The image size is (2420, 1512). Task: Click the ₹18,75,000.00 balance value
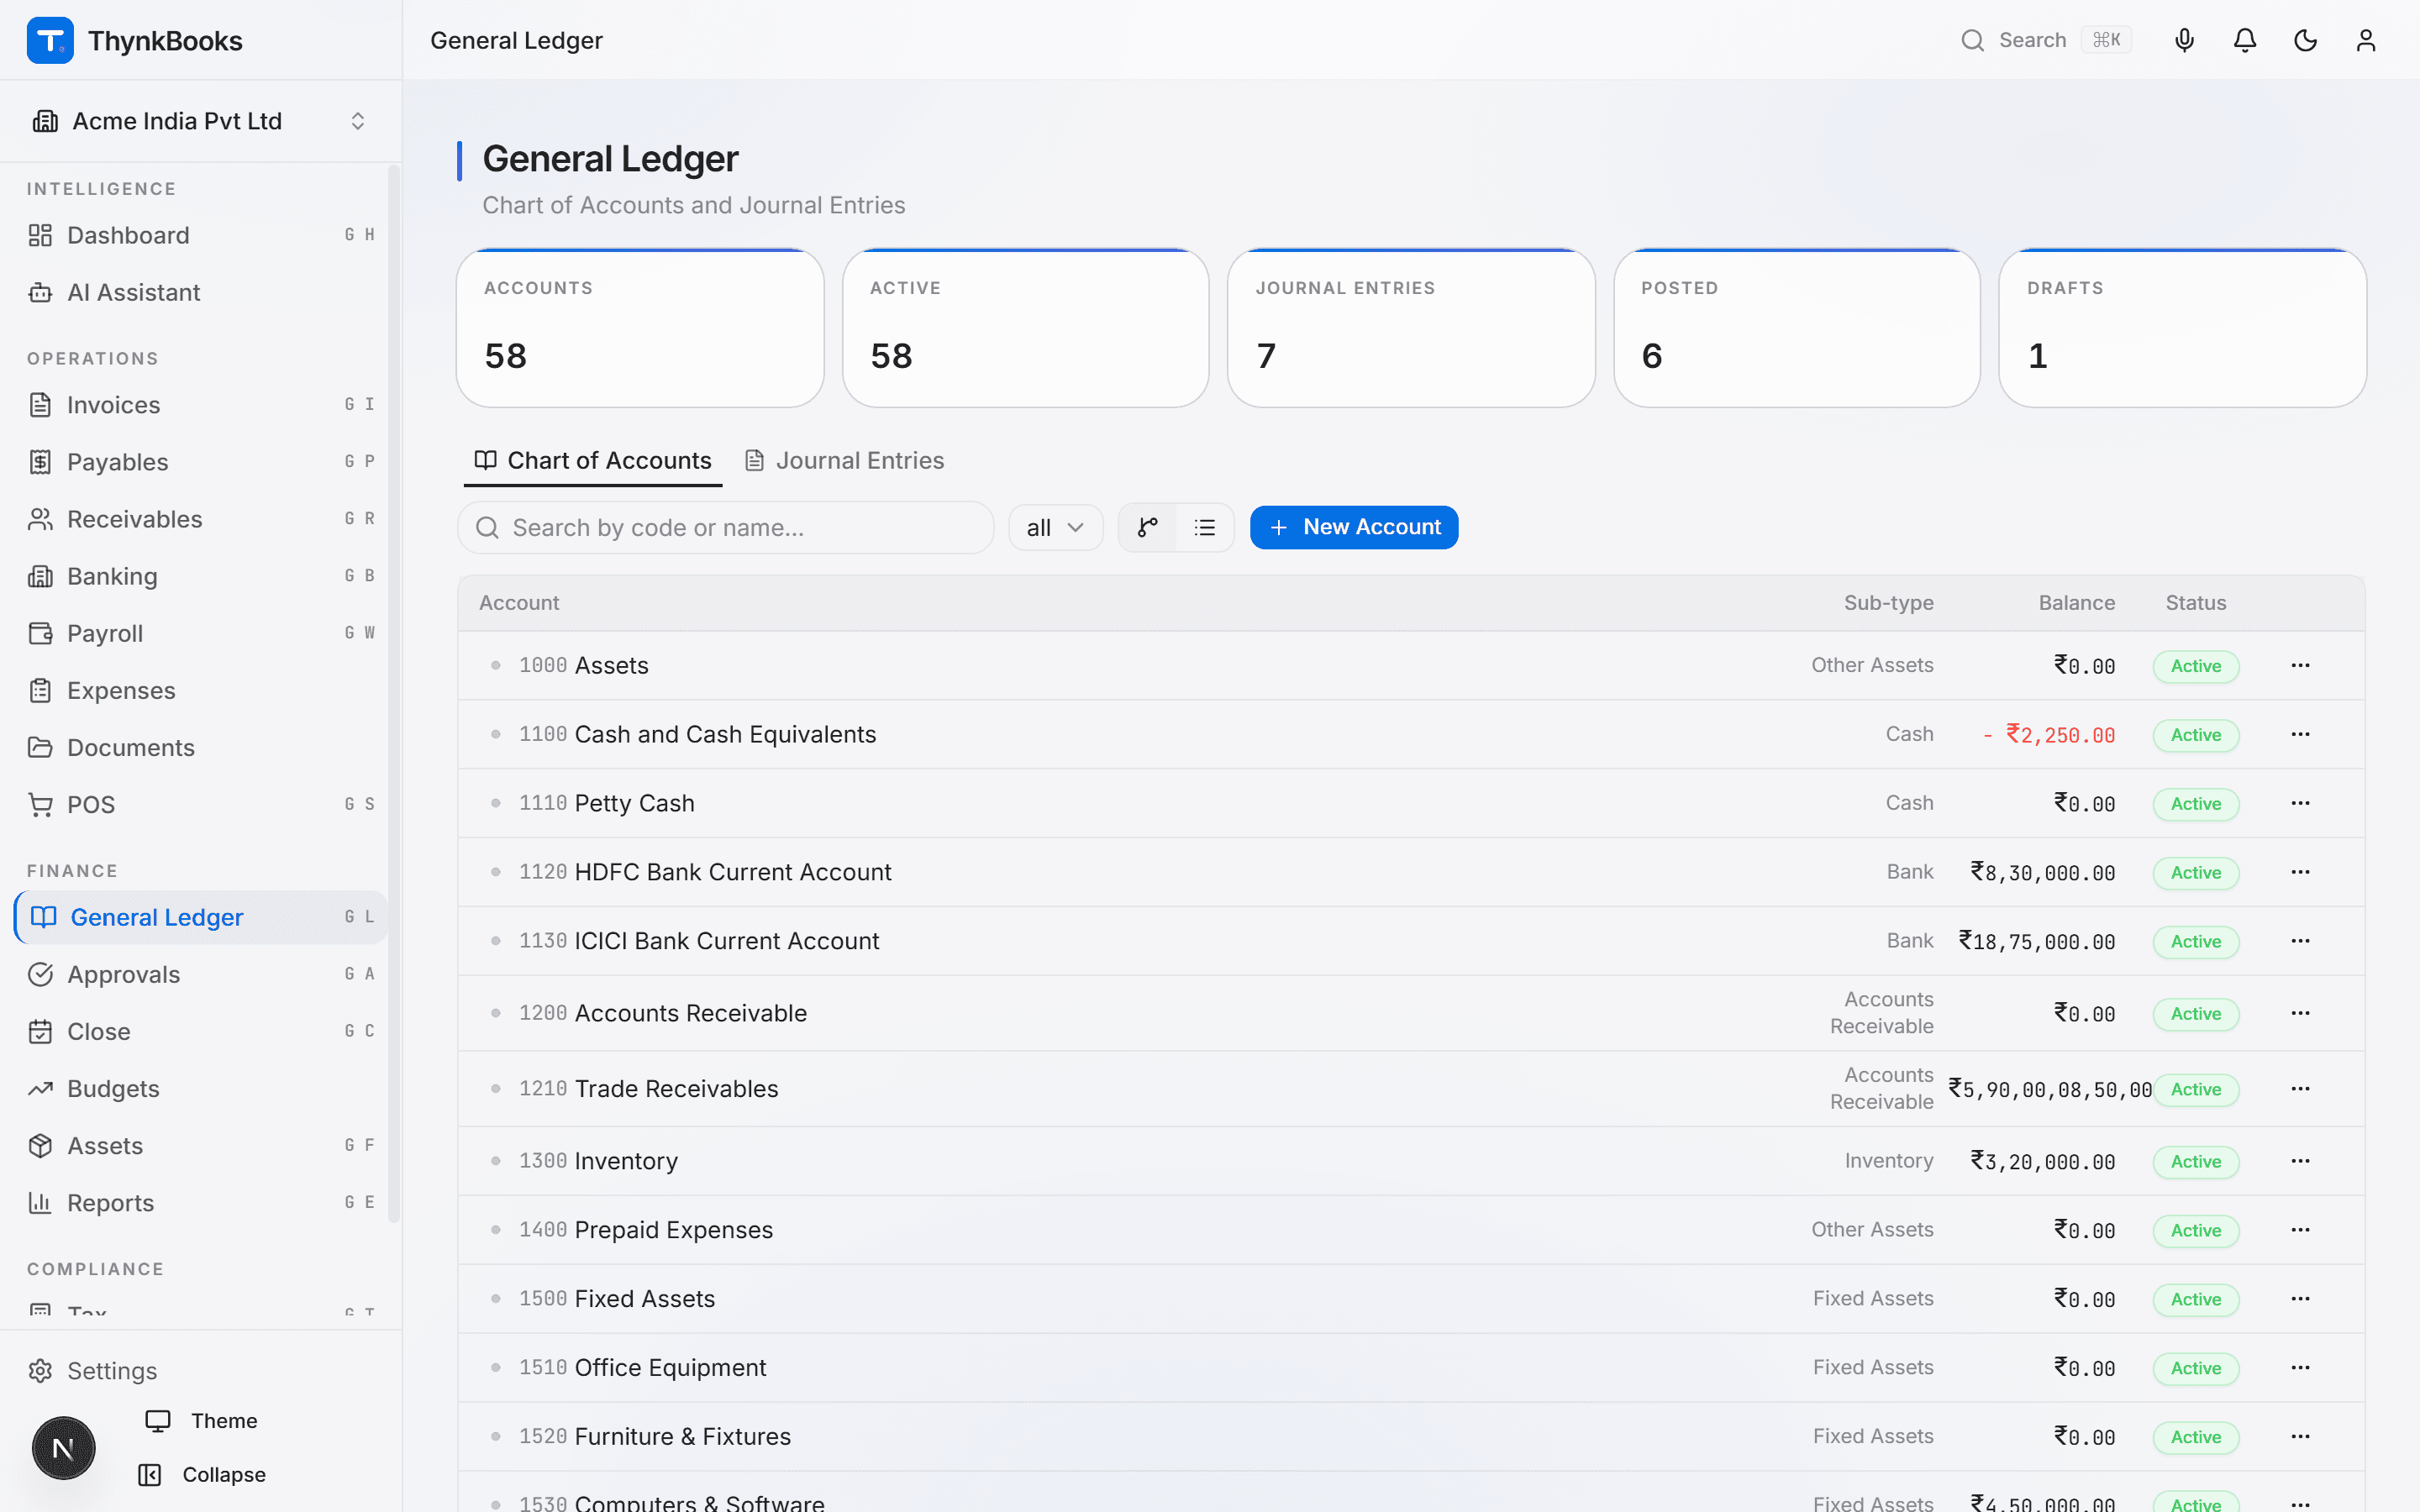click(x=2037, y=942)
